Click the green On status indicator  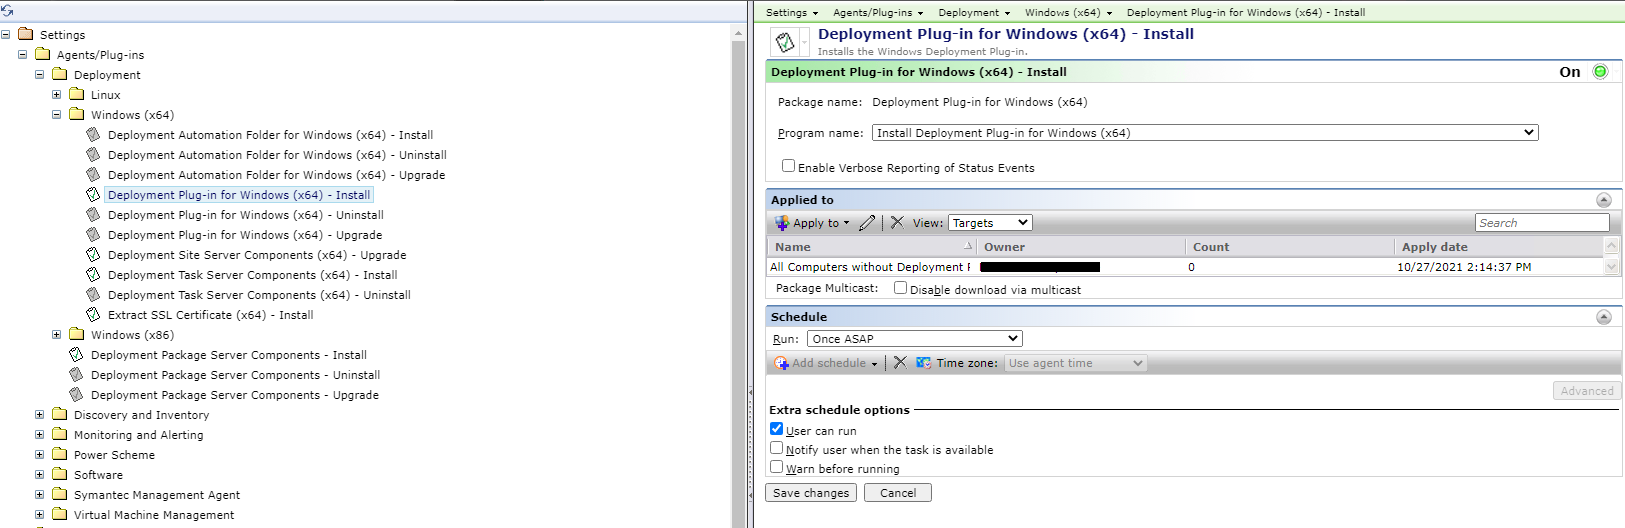[1600, 72]
